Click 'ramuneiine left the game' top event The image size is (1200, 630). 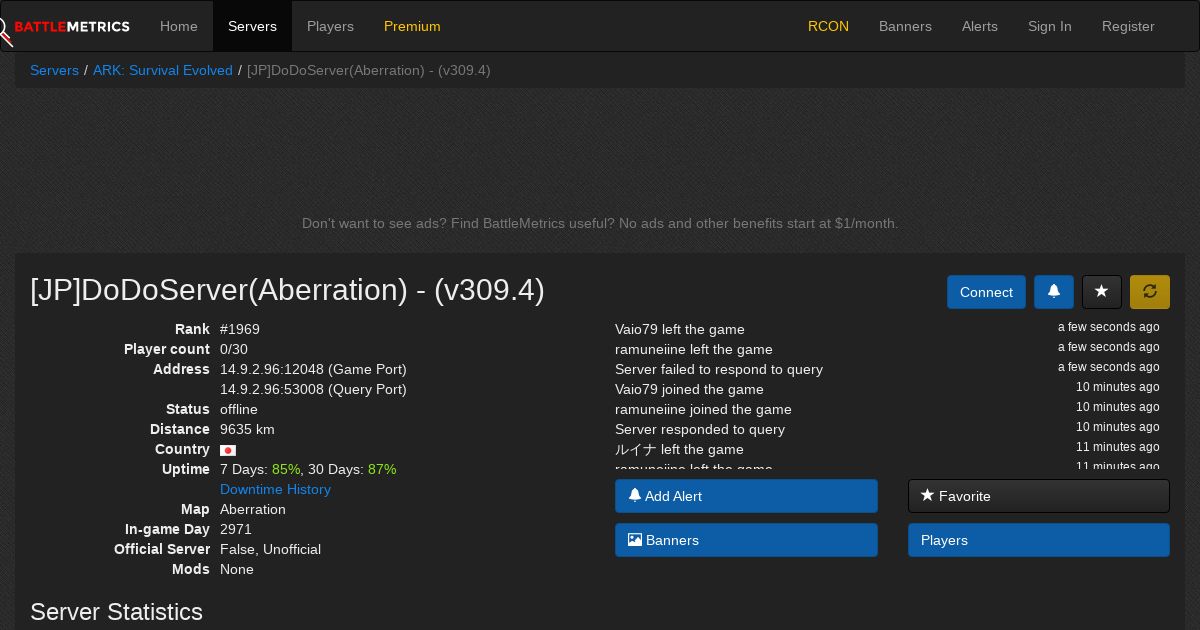[694, 349]
